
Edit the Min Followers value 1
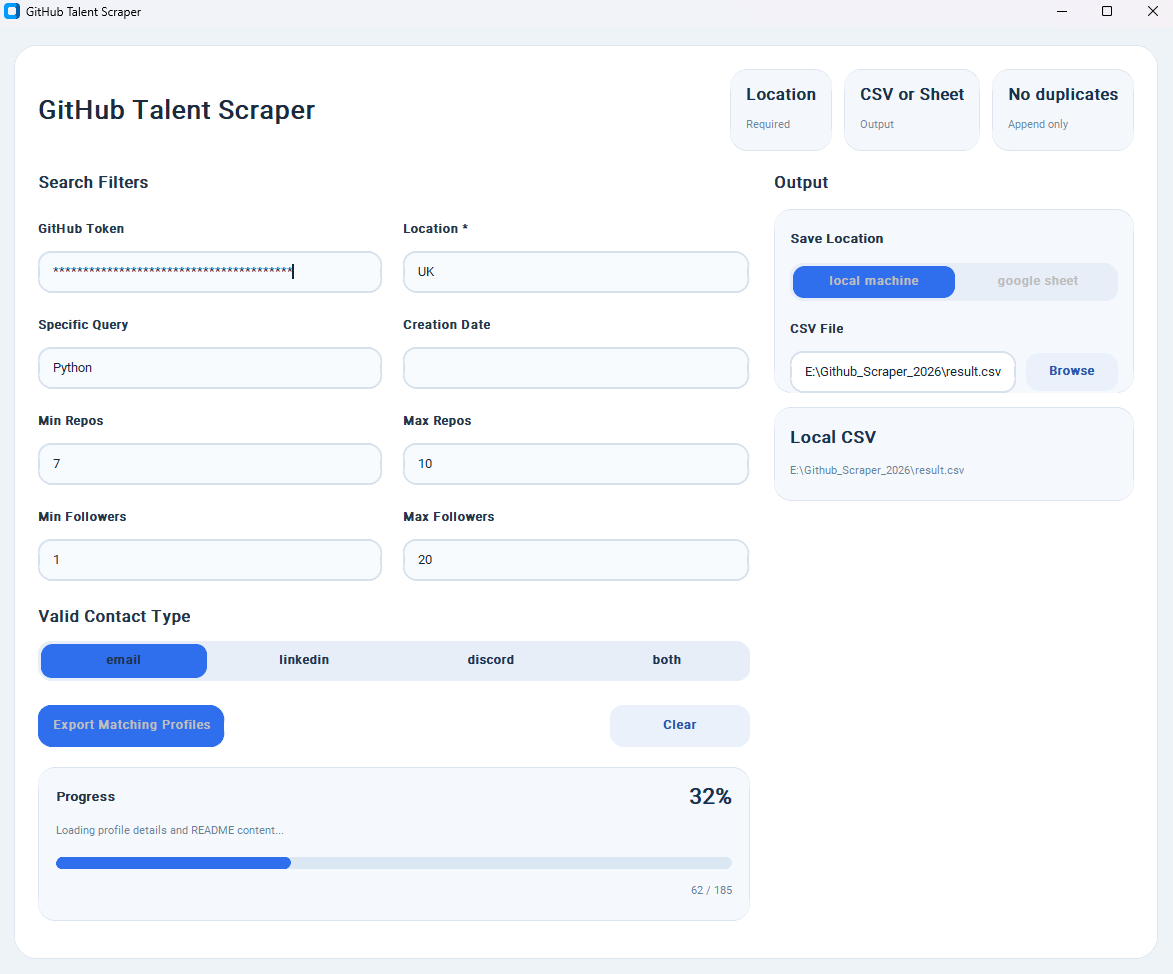point(209,560)
